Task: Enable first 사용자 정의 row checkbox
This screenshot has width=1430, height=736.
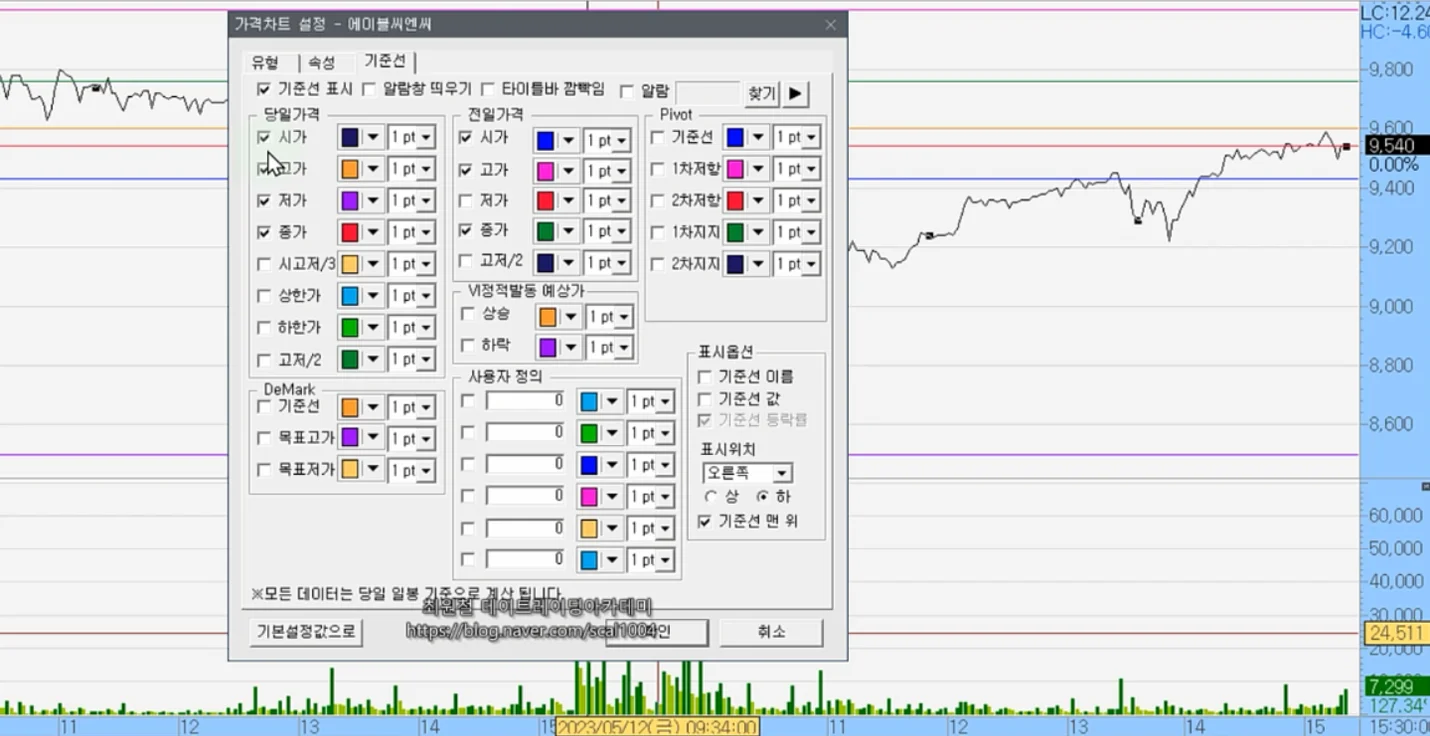Action: [x=467, y=401]
